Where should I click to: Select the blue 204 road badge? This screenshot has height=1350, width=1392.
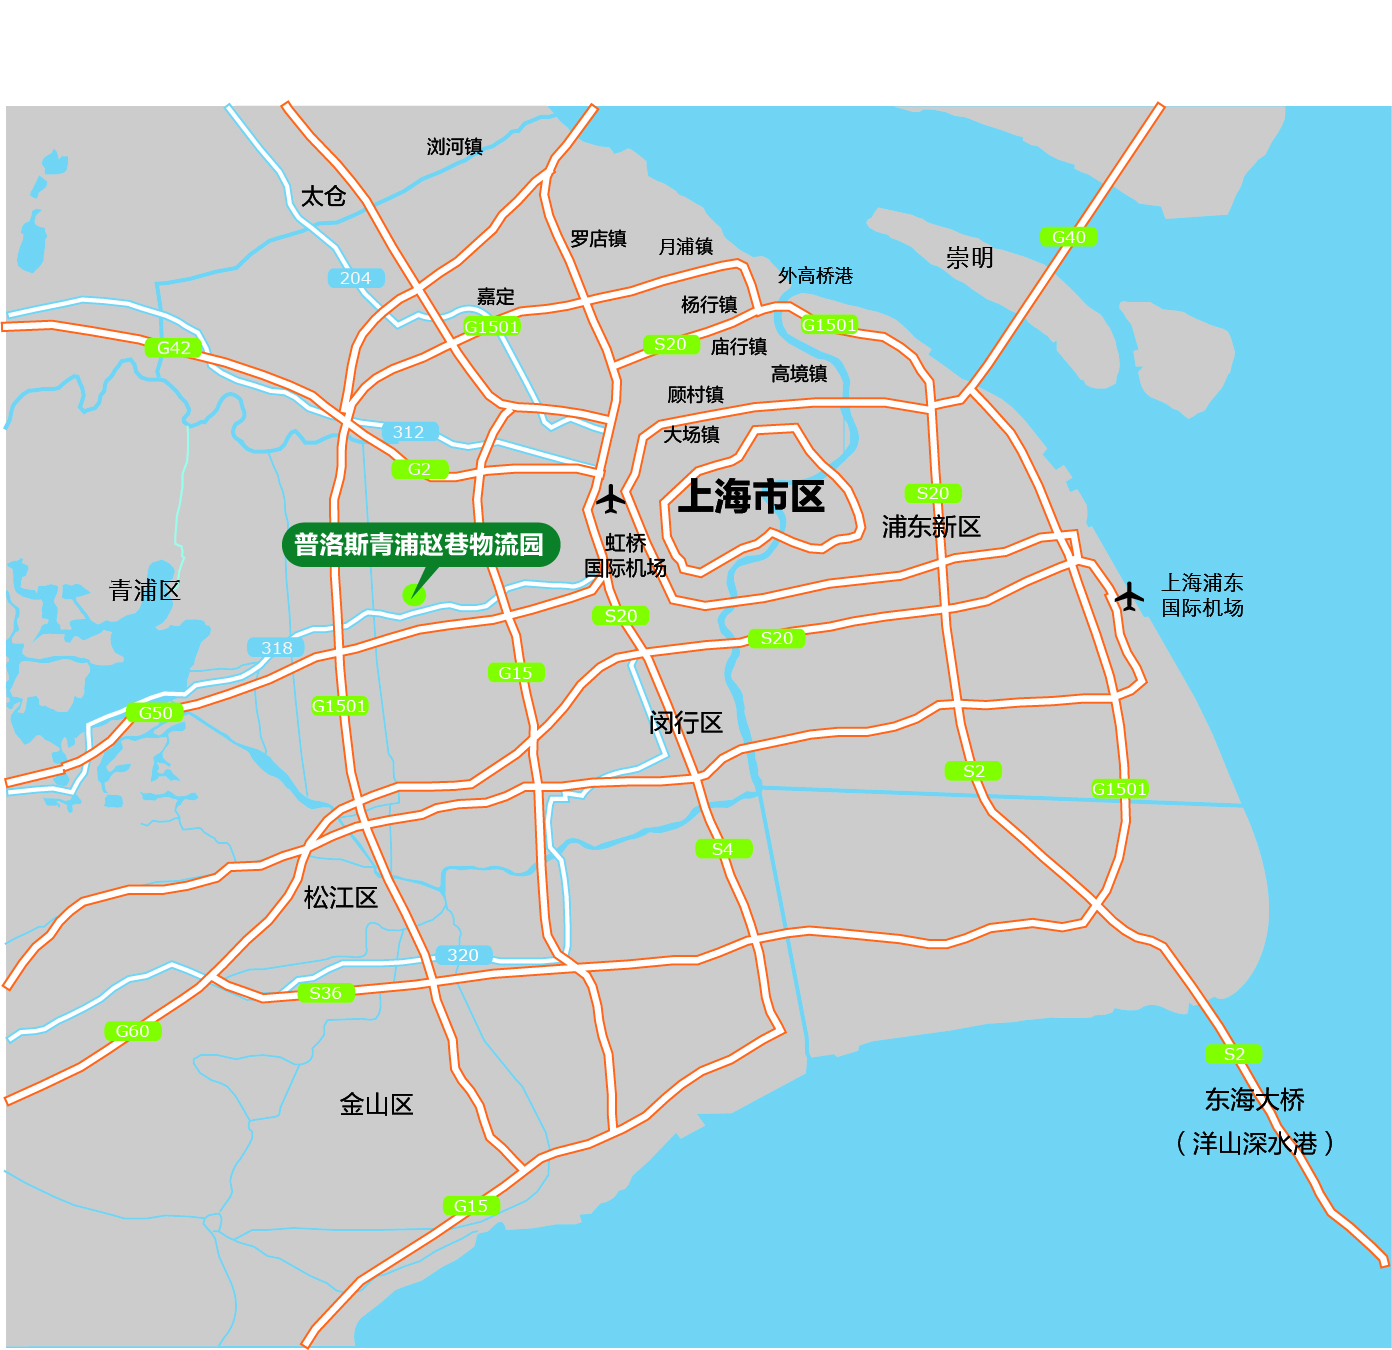pyautogui.click(x=355, y=278)
